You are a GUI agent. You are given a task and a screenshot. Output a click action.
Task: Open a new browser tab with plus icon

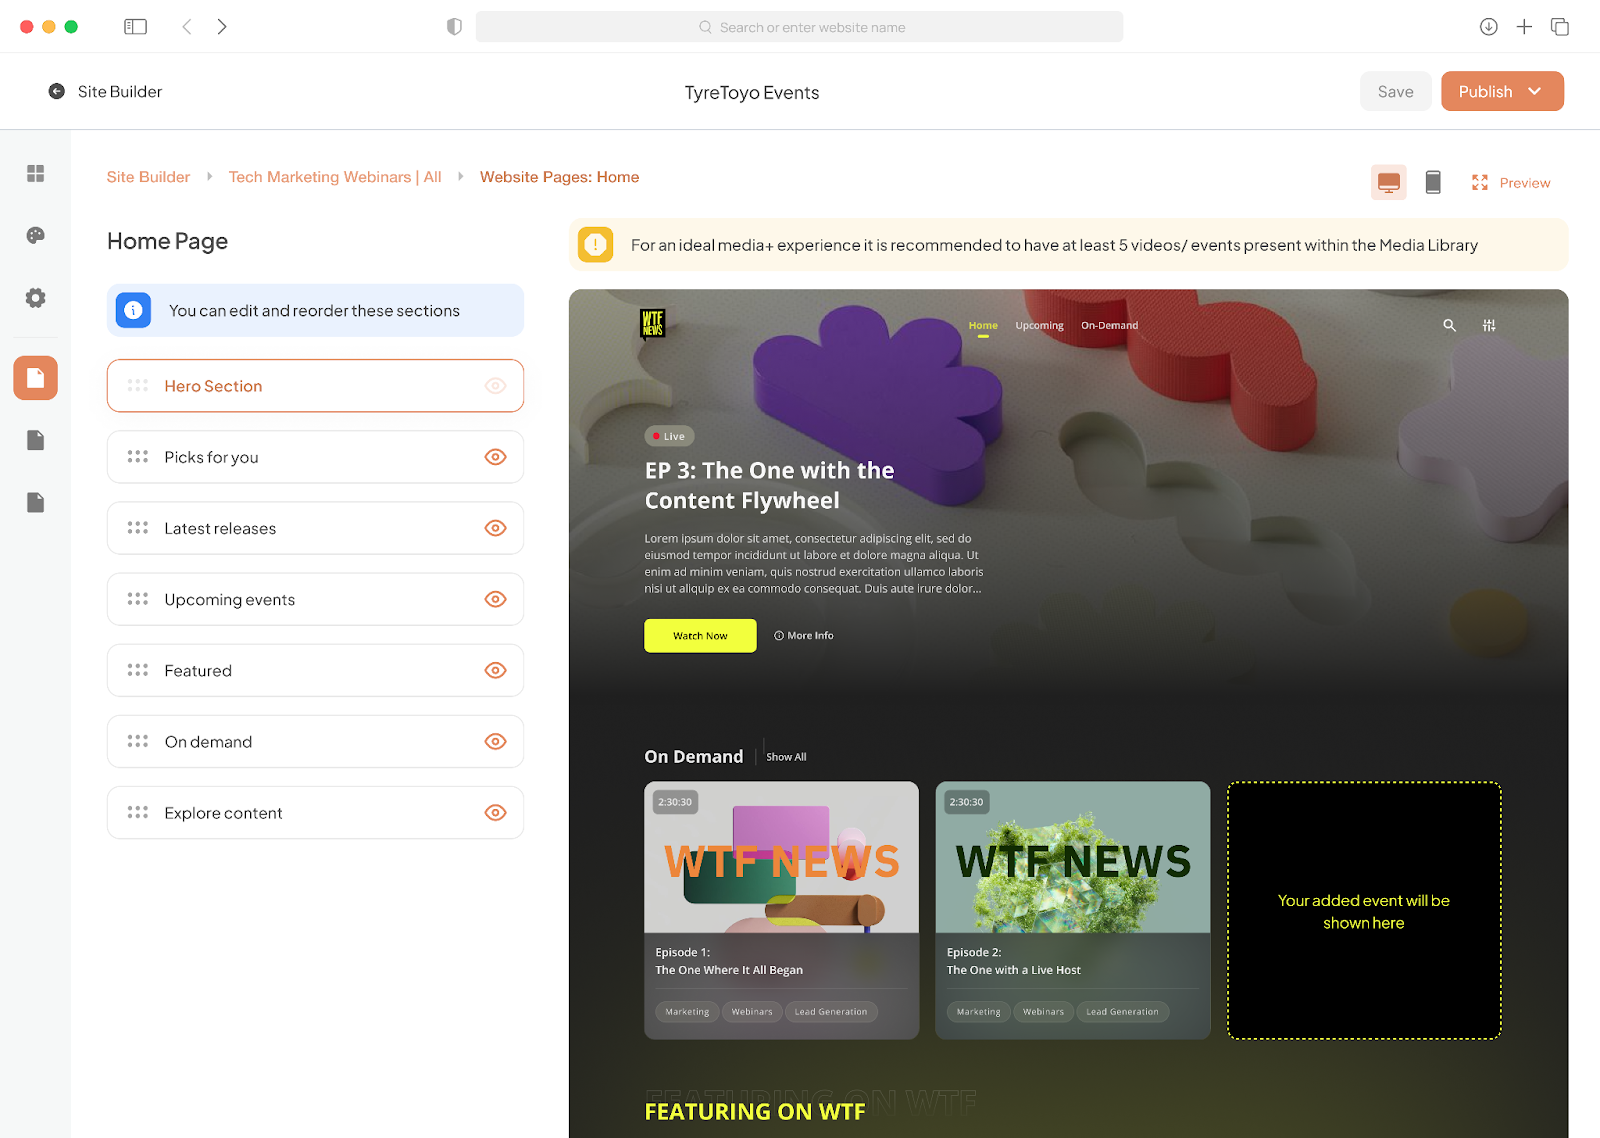(x=1524, y=27)
